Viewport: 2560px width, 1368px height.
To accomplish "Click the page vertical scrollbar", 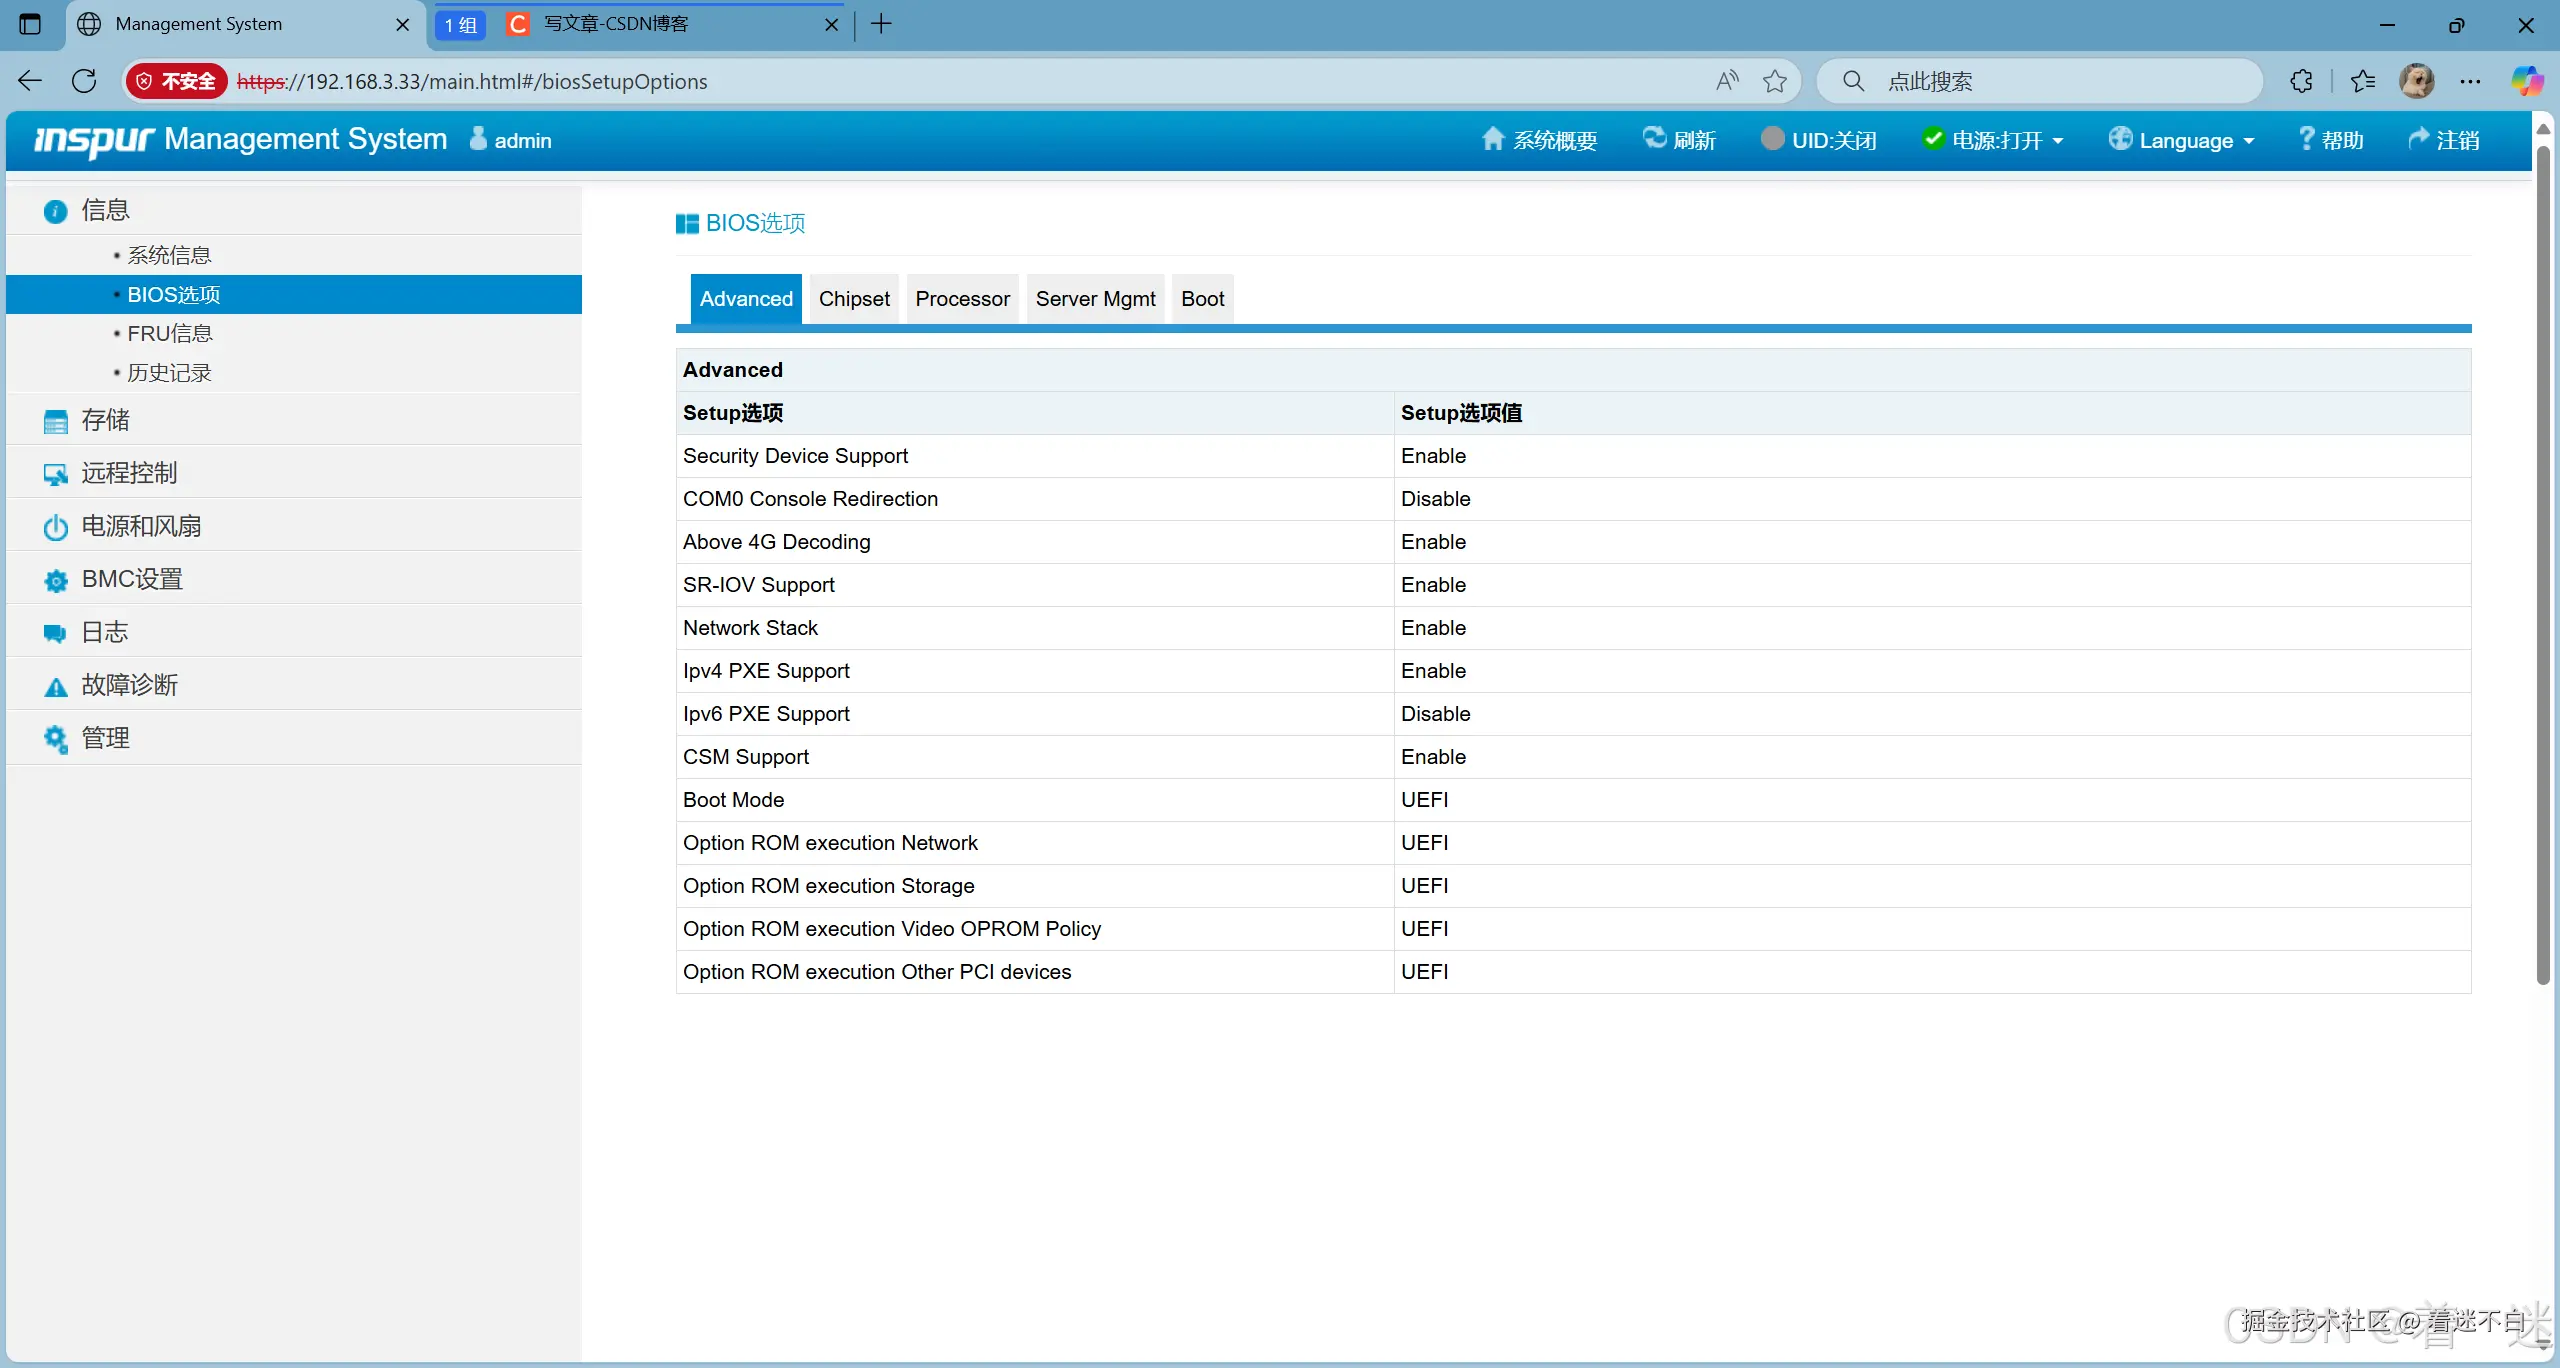I will [2542, 560].
